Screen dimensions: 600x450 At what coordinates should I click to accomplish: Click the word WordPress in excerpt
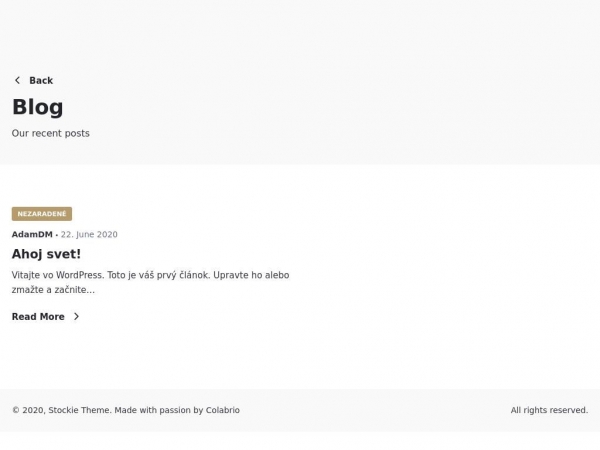click(x=80, y=275)
